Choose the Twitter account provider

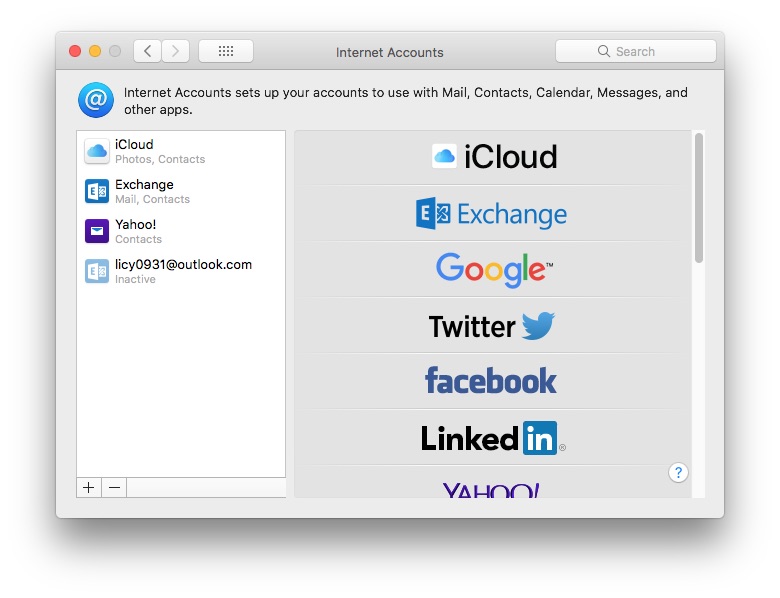pyautogui.click(x=491, y=326)
